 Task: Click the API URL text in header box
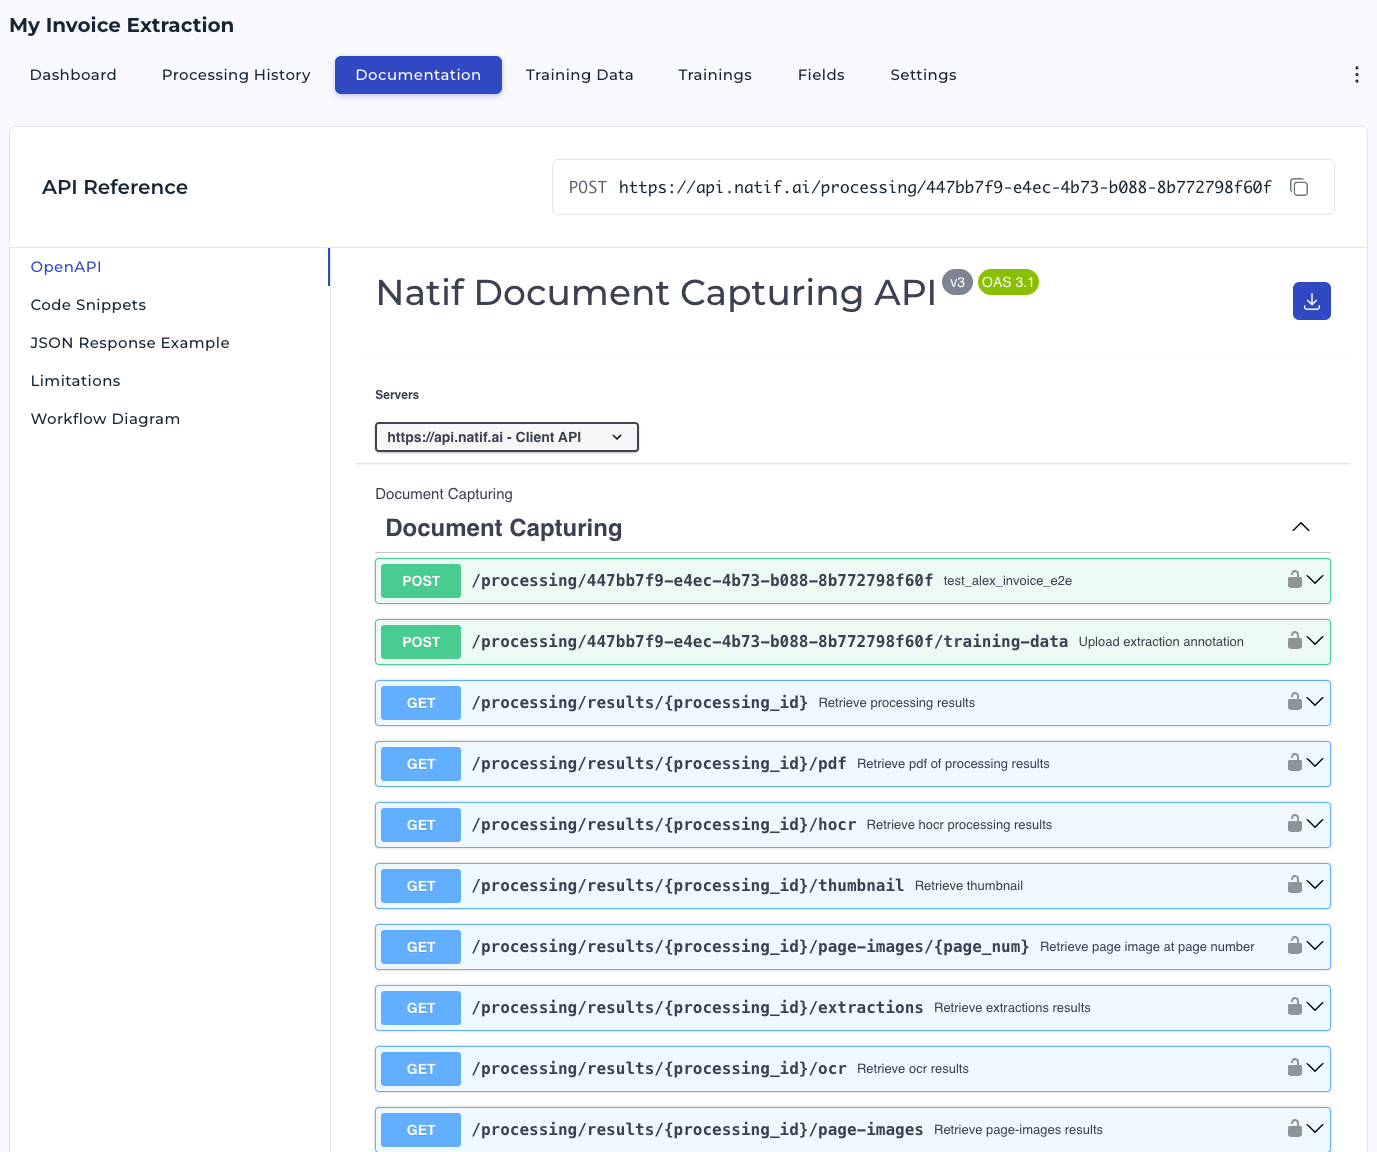(945, 187)
